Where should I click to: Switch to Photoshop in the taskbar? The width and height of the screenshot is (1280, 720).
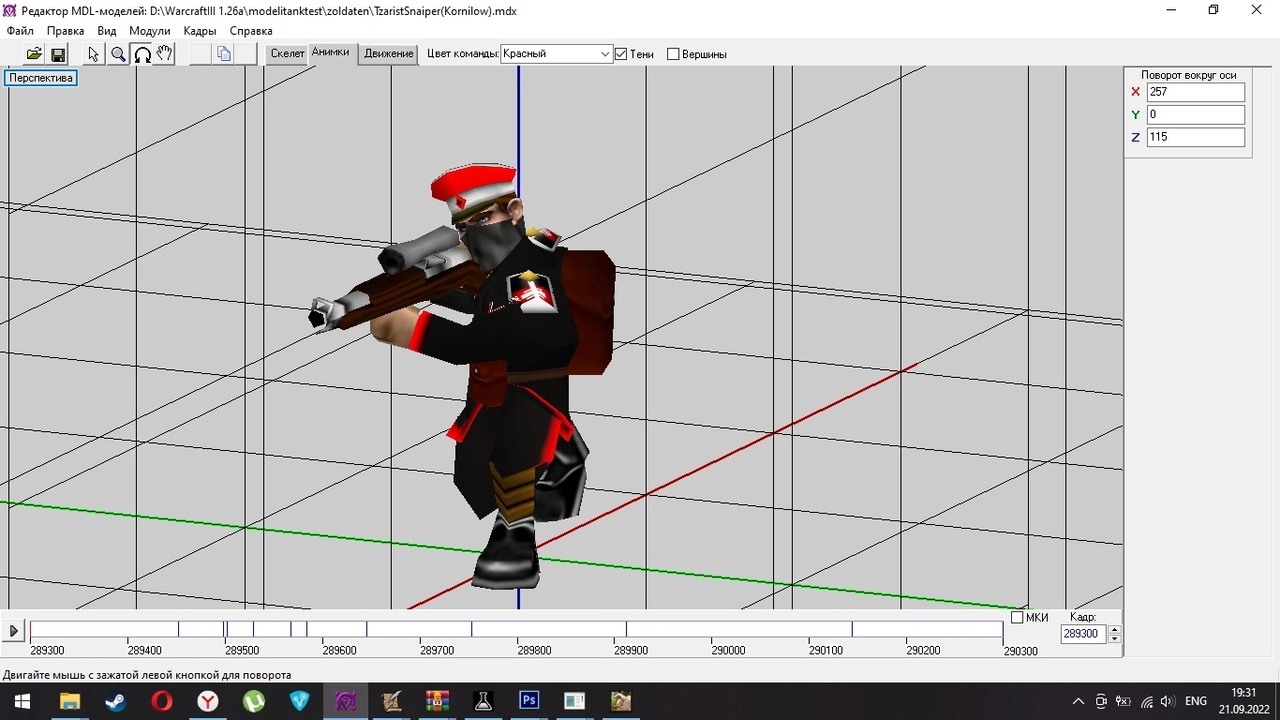pyautogui.click(x=530, y=701)
